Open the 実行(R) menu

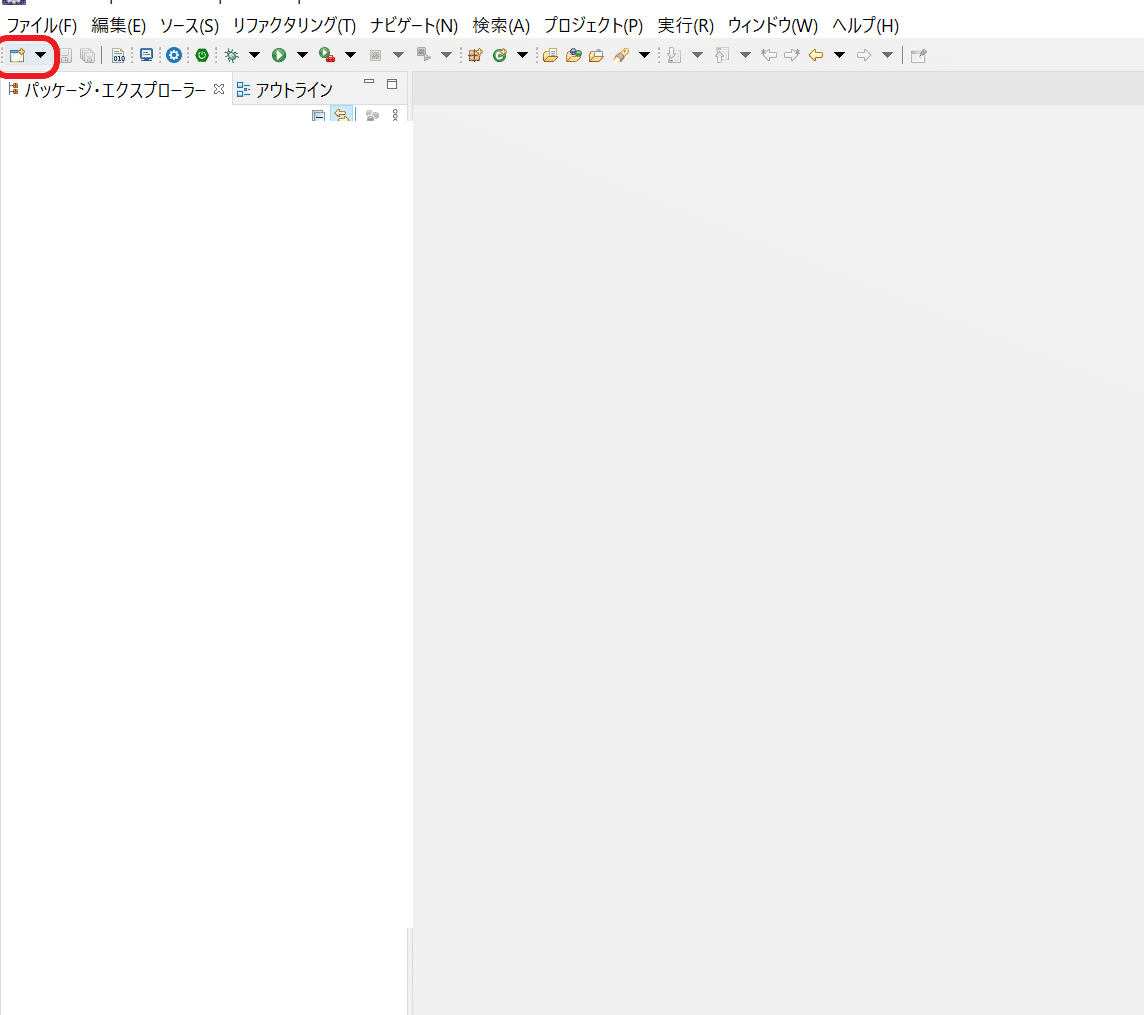point(685,26)
